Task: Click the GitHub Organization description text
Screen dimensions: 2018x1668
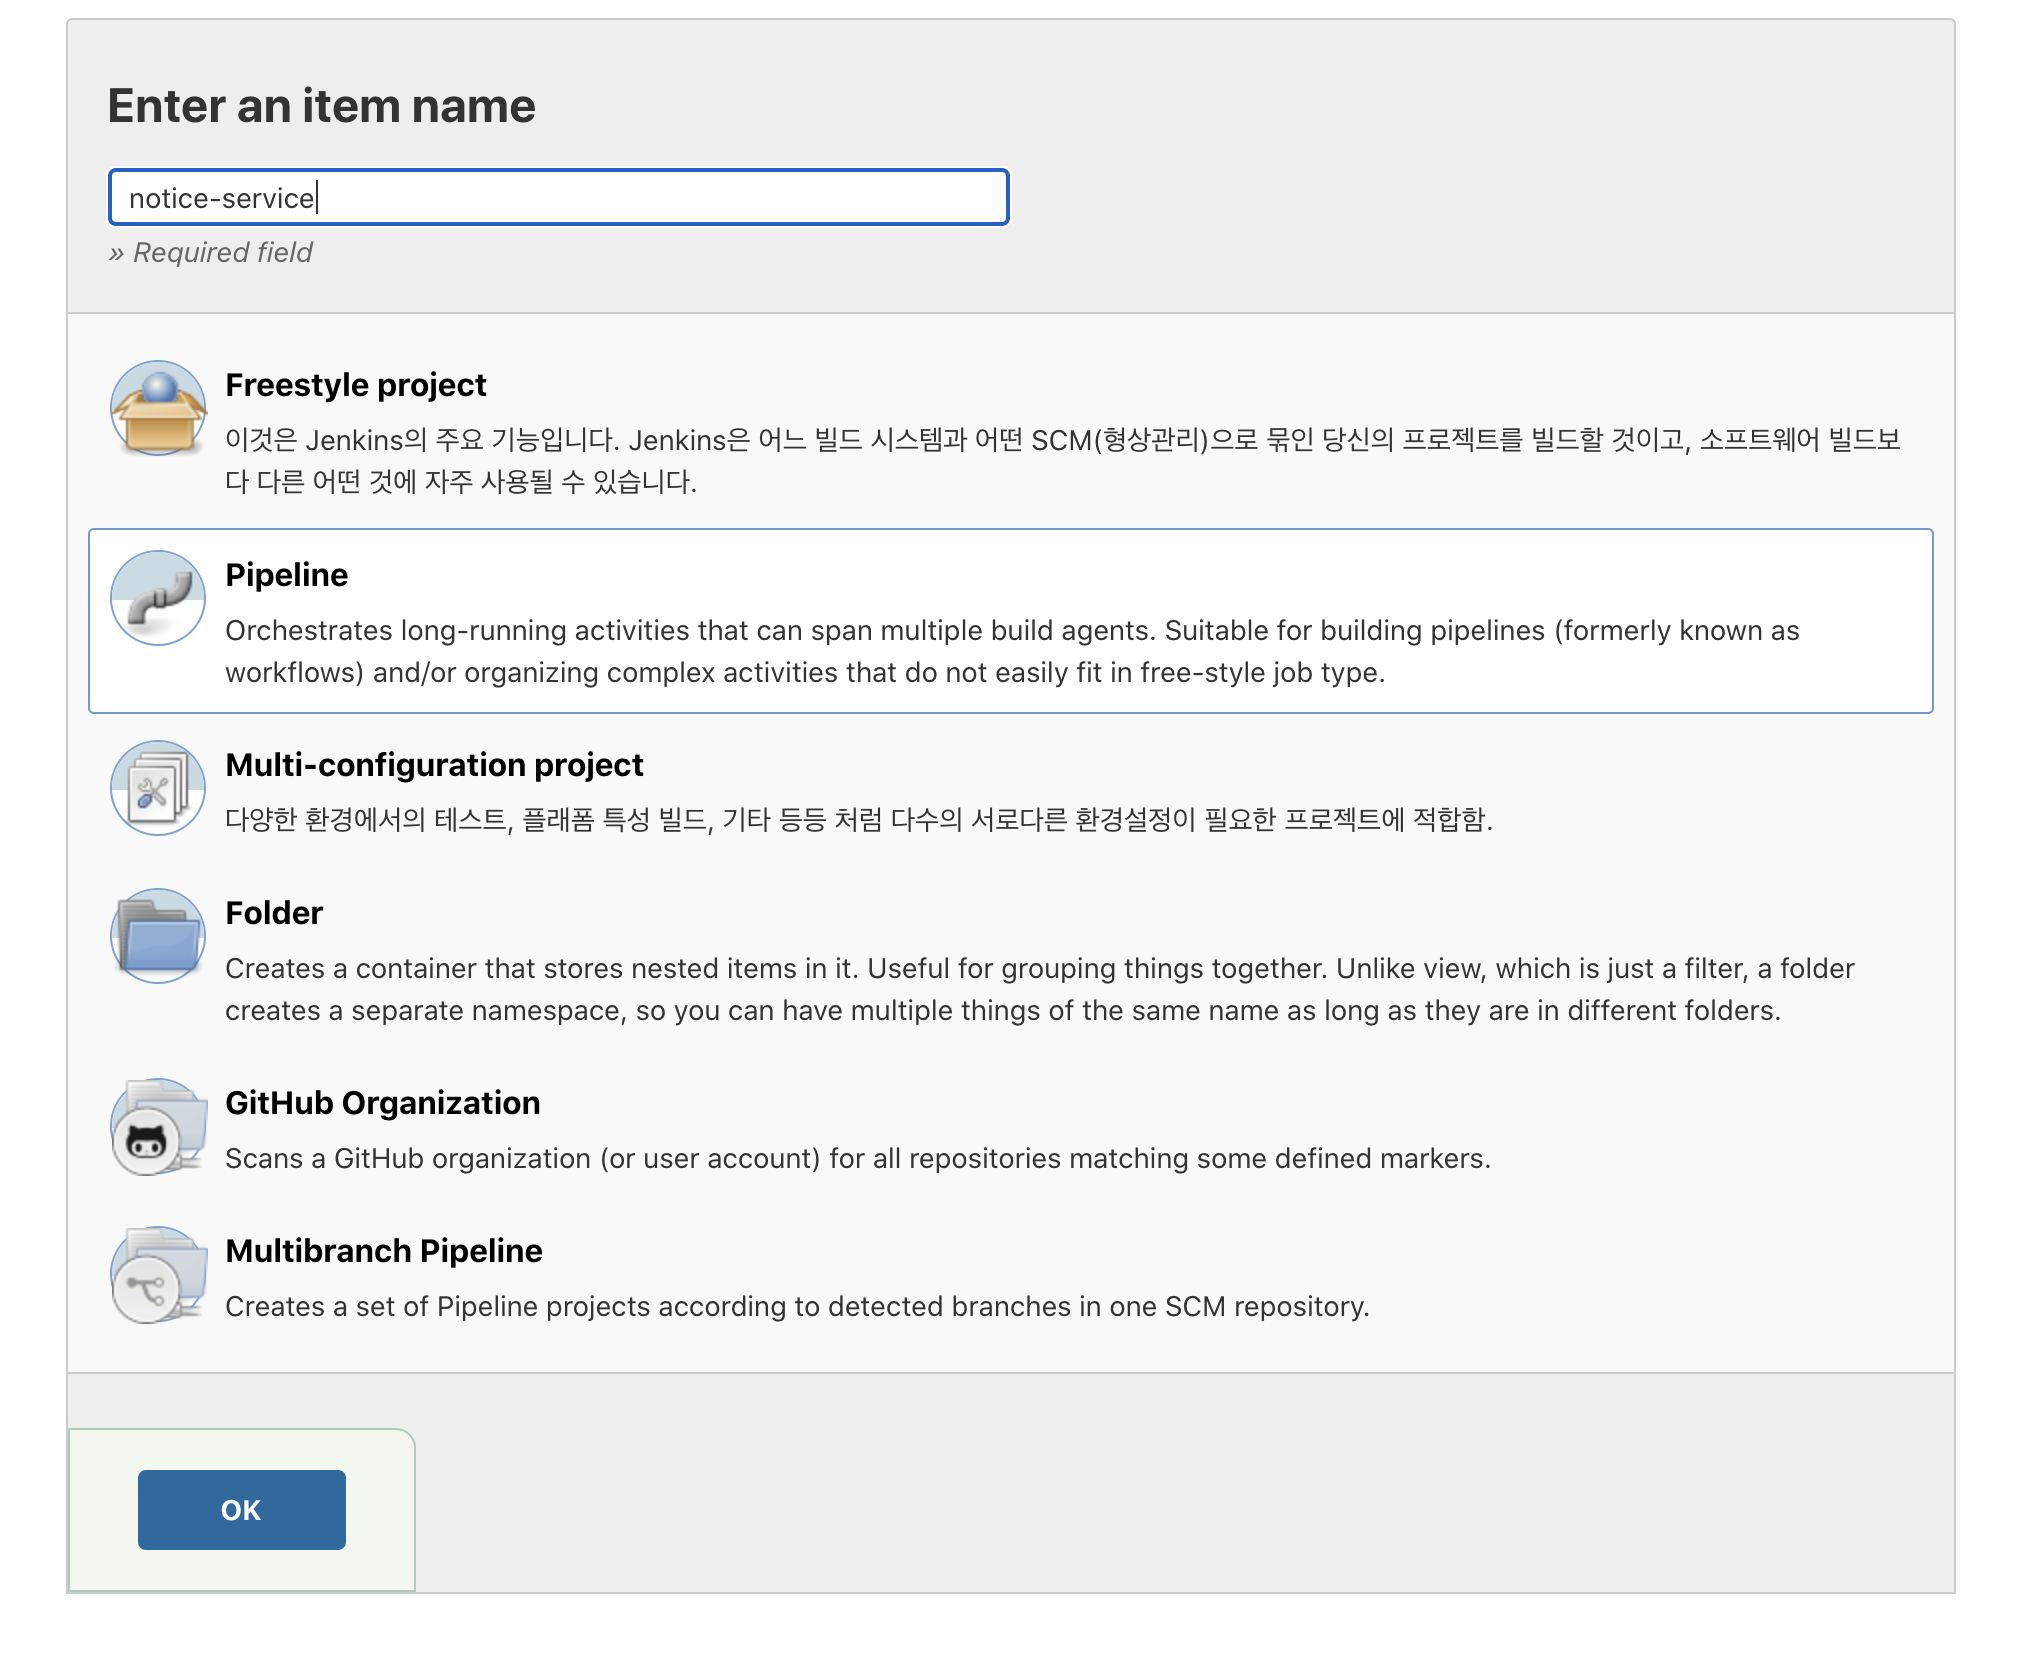Action: [x=857, y=1158]
